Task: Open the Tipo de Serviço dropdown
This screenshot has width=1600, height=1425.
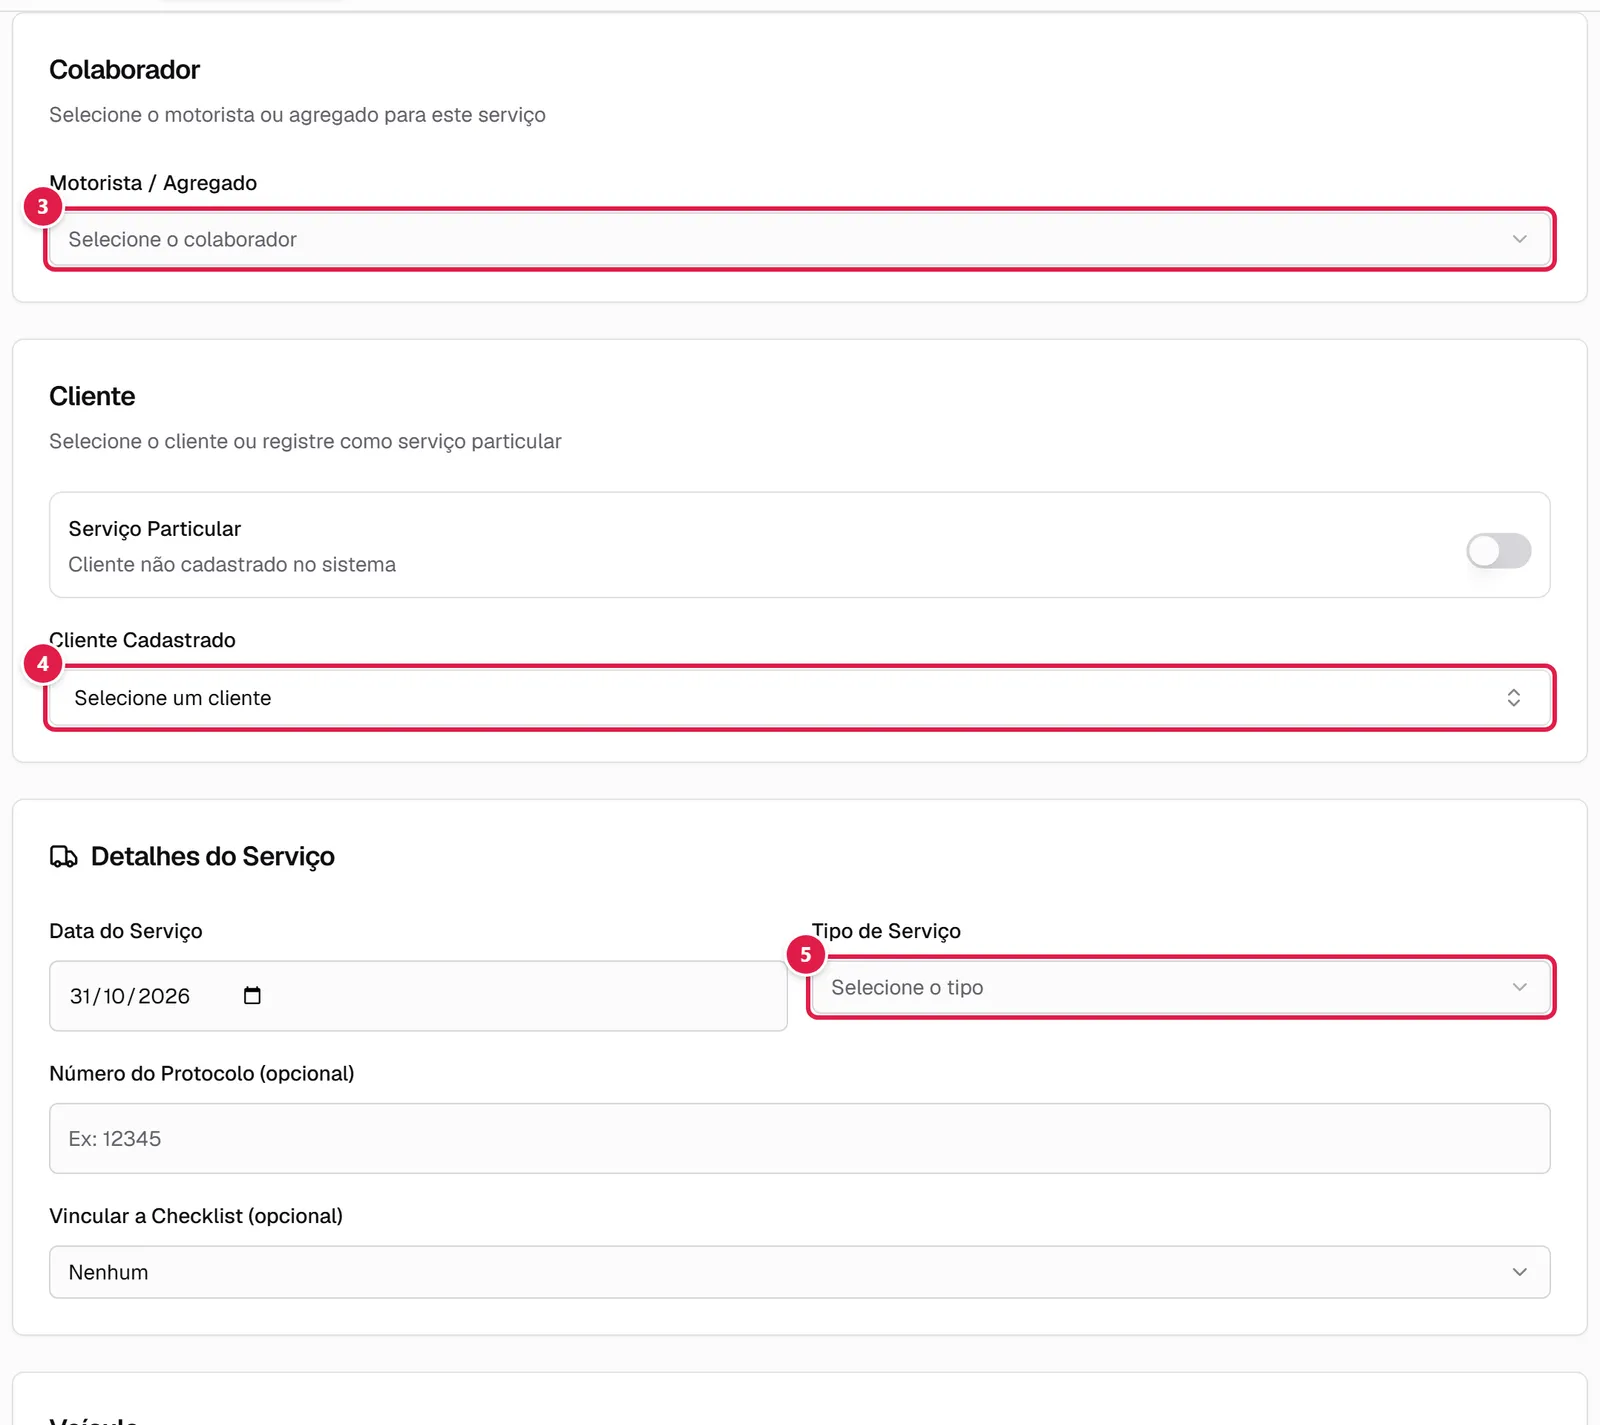Action: tap(1181, 987)
